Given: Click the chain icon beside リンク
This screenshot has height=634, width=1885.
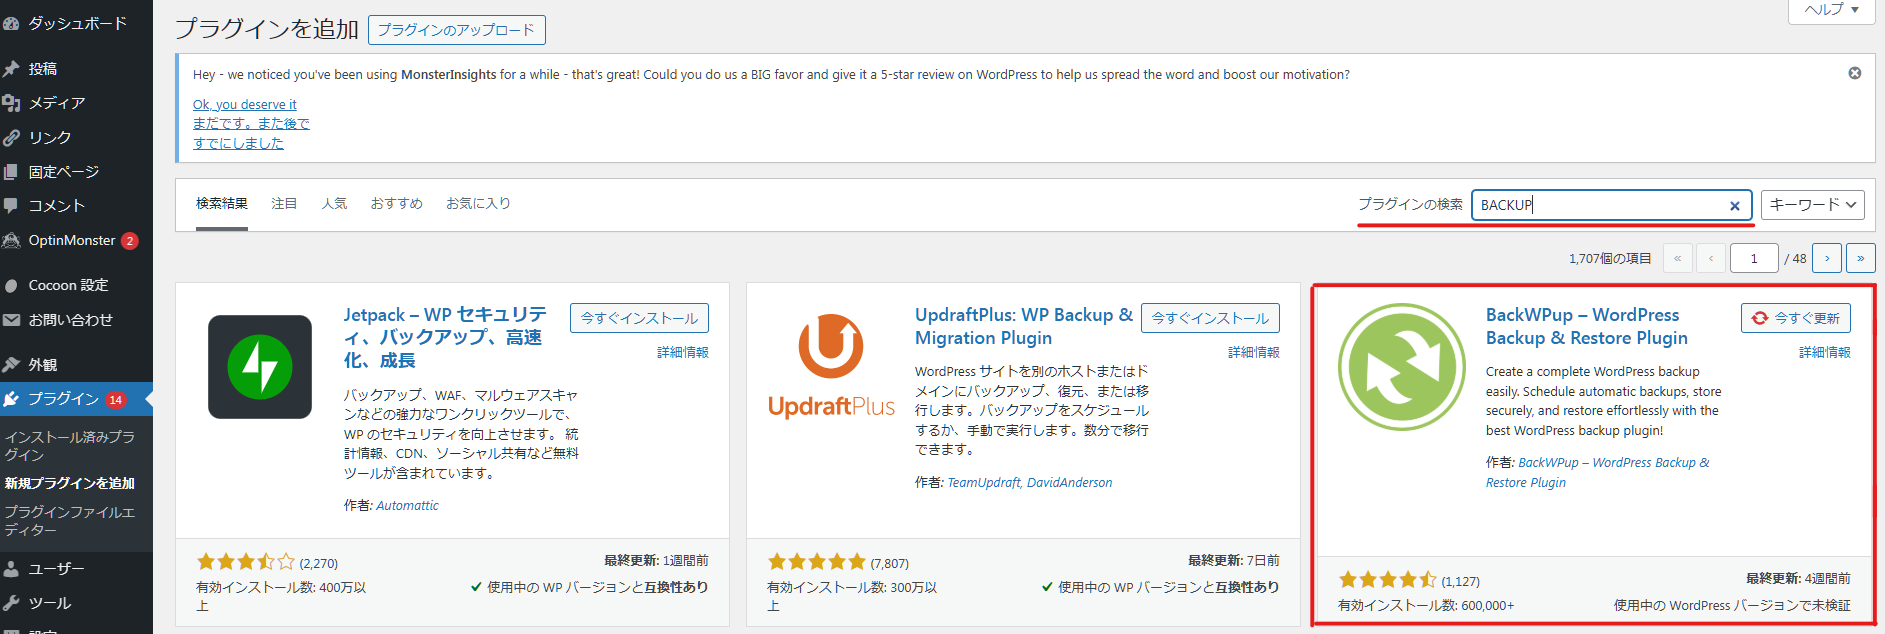Looking at the screenshot, I should pos(11,137).
